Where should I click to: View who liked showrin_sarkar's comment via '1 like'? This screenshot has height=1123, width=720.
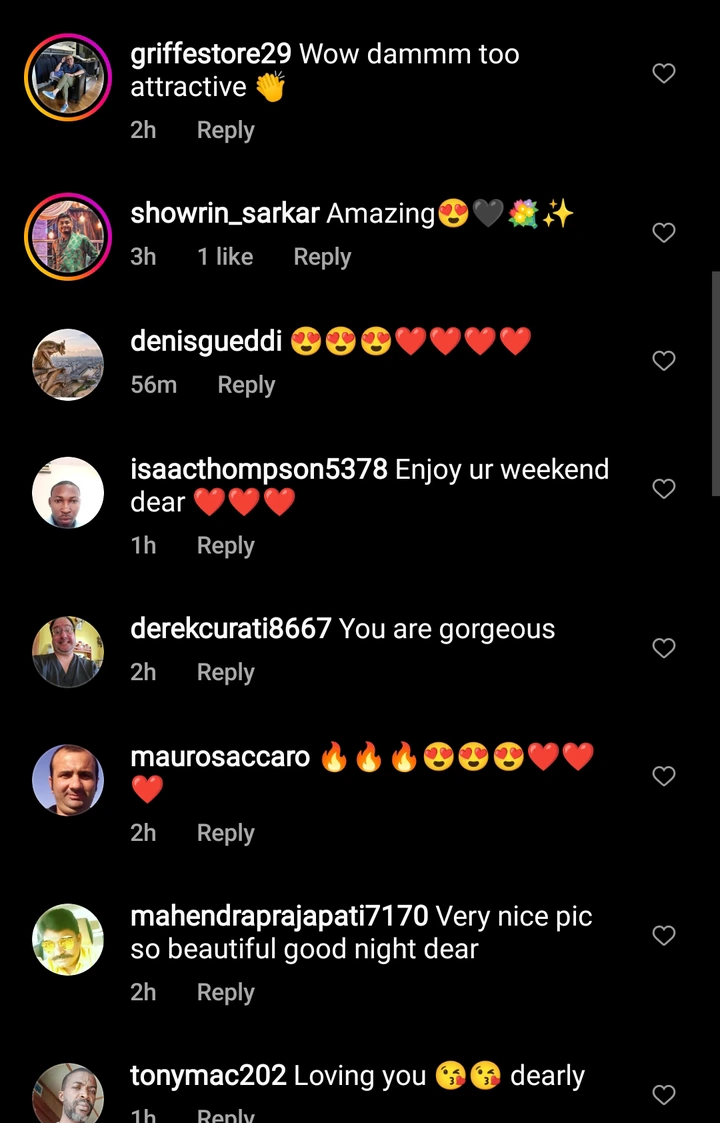[225, 256]
